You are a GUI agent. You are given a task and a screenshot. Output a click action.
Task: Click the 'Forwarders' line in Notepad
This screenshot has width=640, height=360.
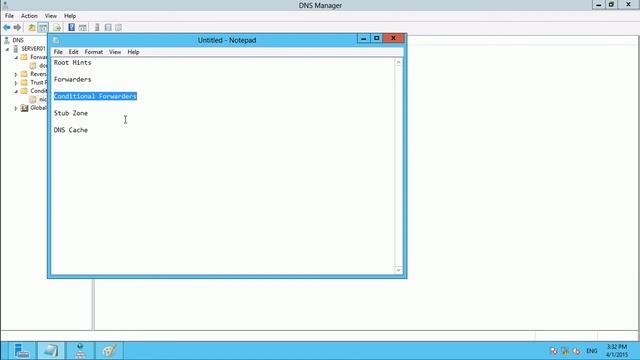click(73, 79)
